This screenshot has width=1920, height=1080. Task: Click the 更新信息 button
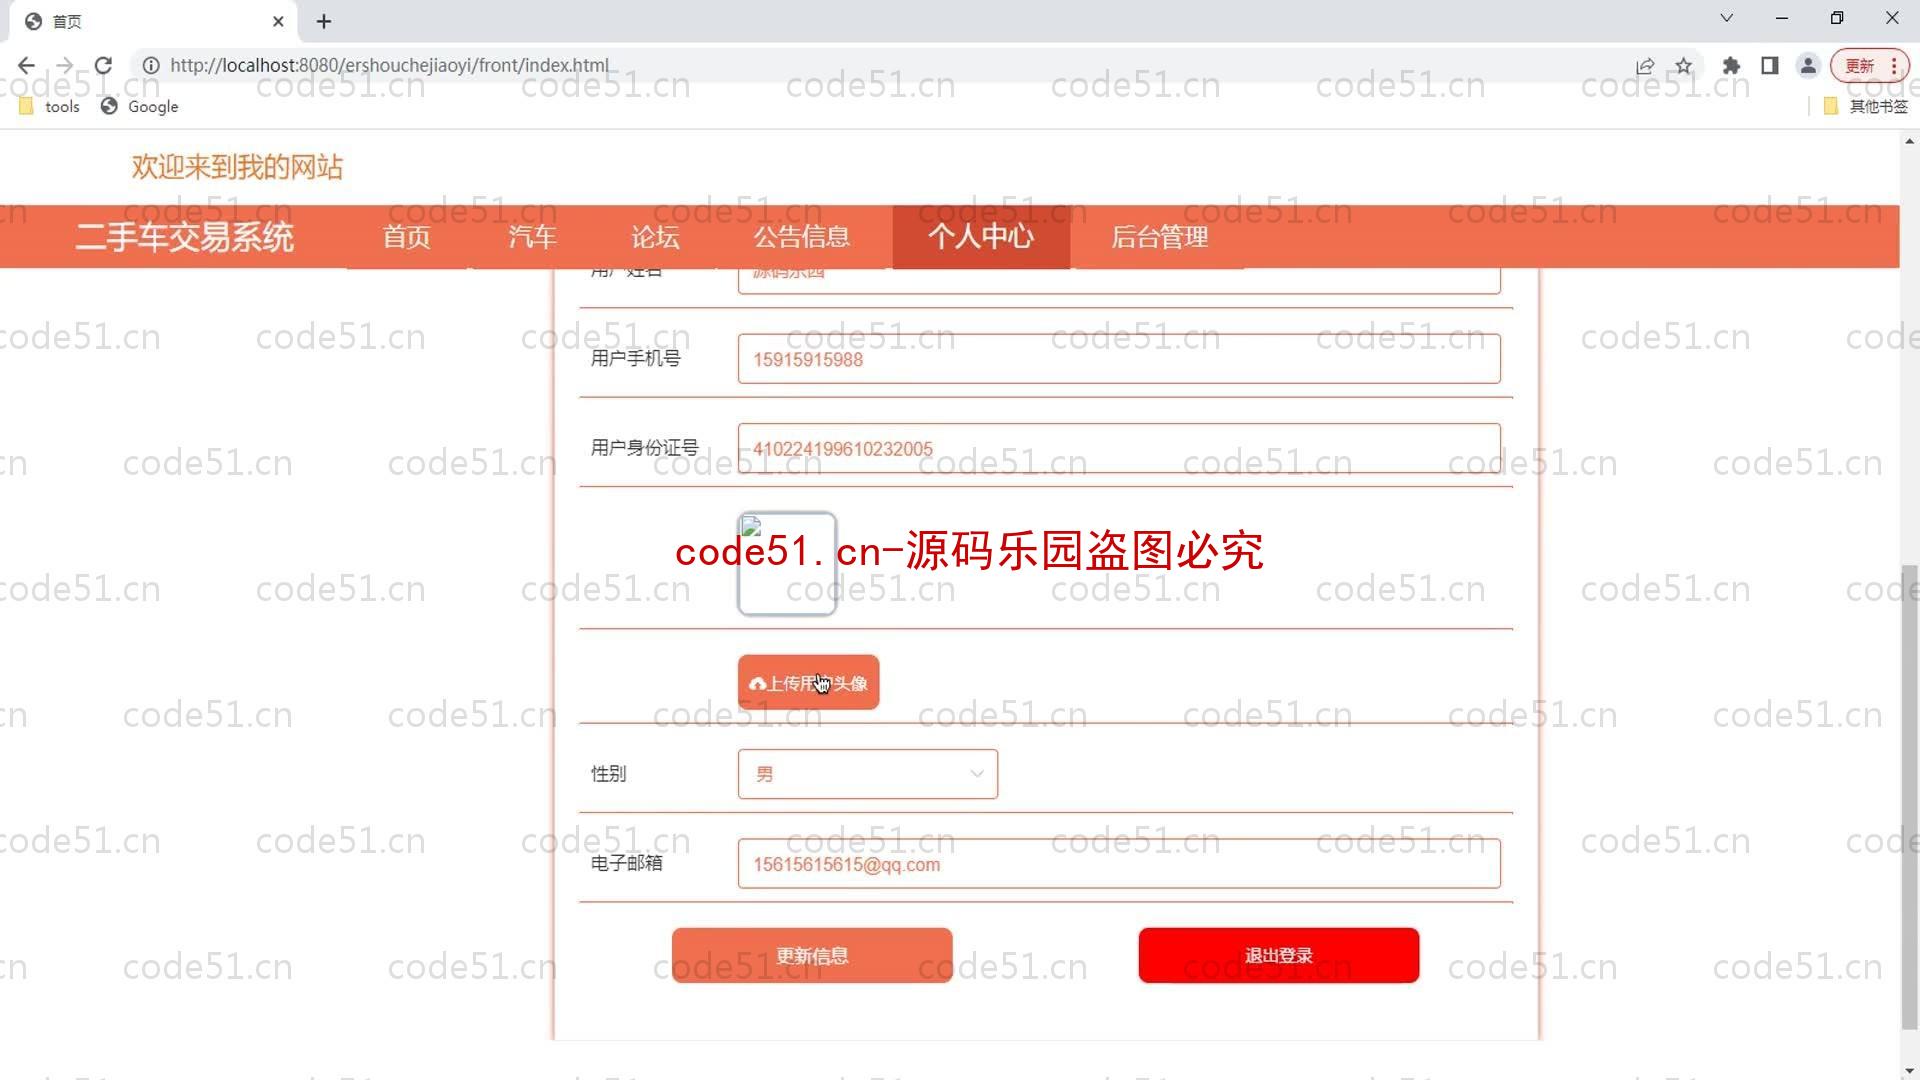(x=812, y=956)
